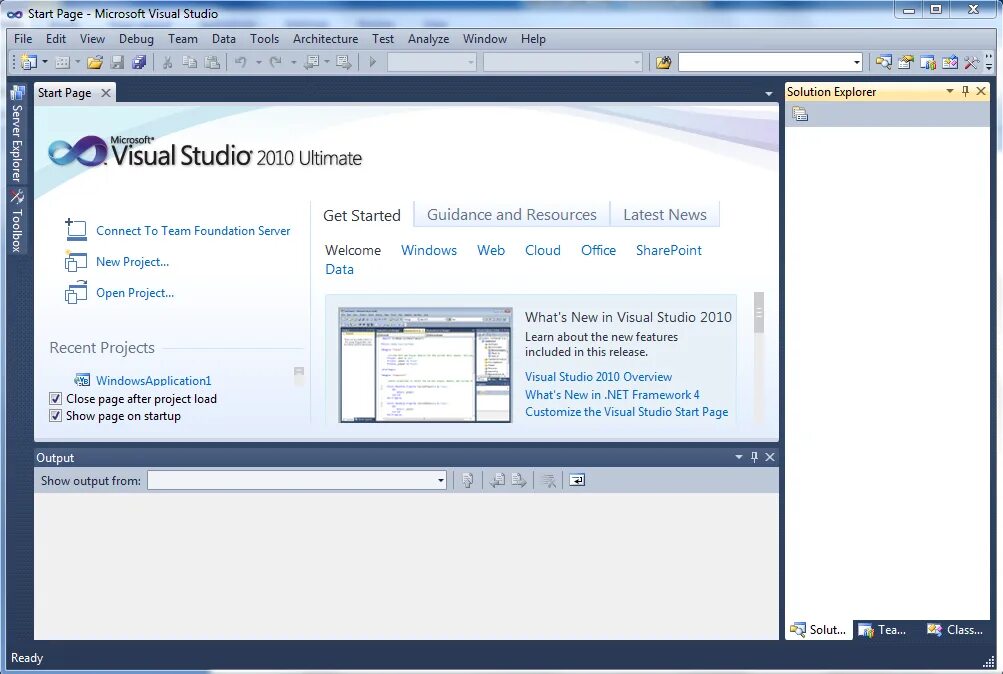
Task: Switch to the Latest News tab
Action: (664, 214)
